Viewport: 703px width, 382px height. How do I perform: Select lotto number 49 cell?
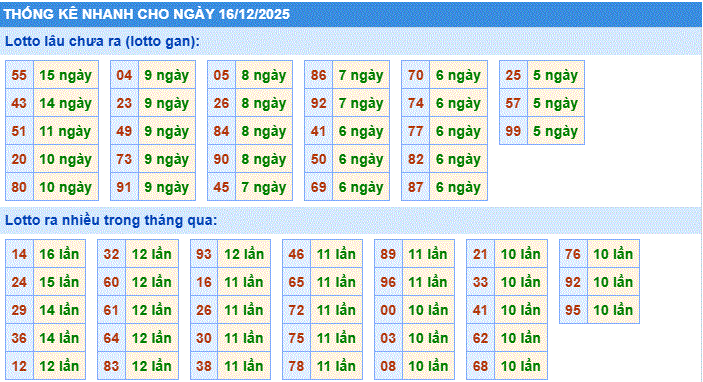point(124,131)
